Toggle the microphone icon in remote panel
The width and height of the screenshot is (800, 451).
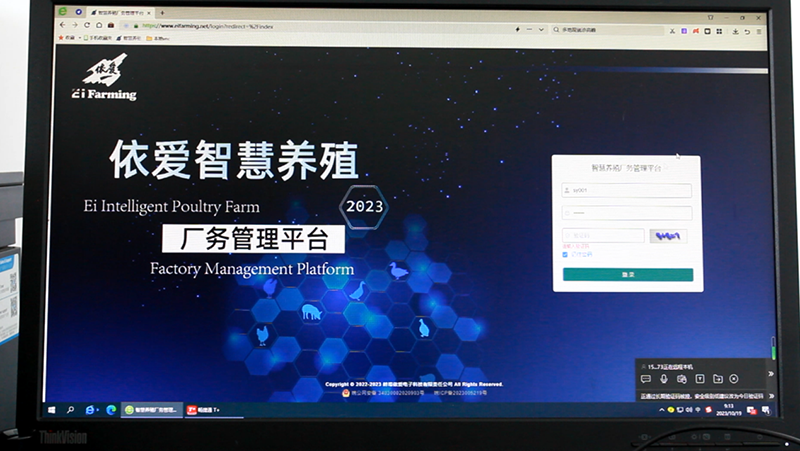664,379
